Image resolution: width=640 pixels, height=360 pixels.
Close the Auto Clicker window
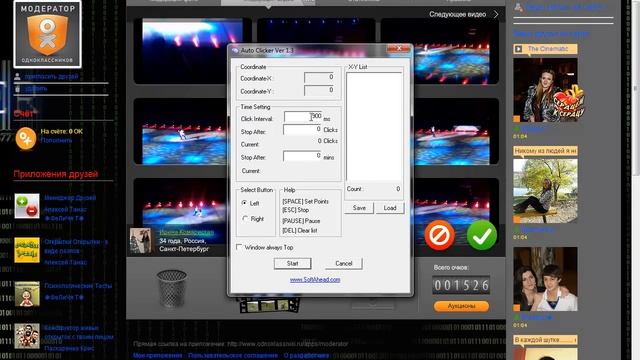399,49
